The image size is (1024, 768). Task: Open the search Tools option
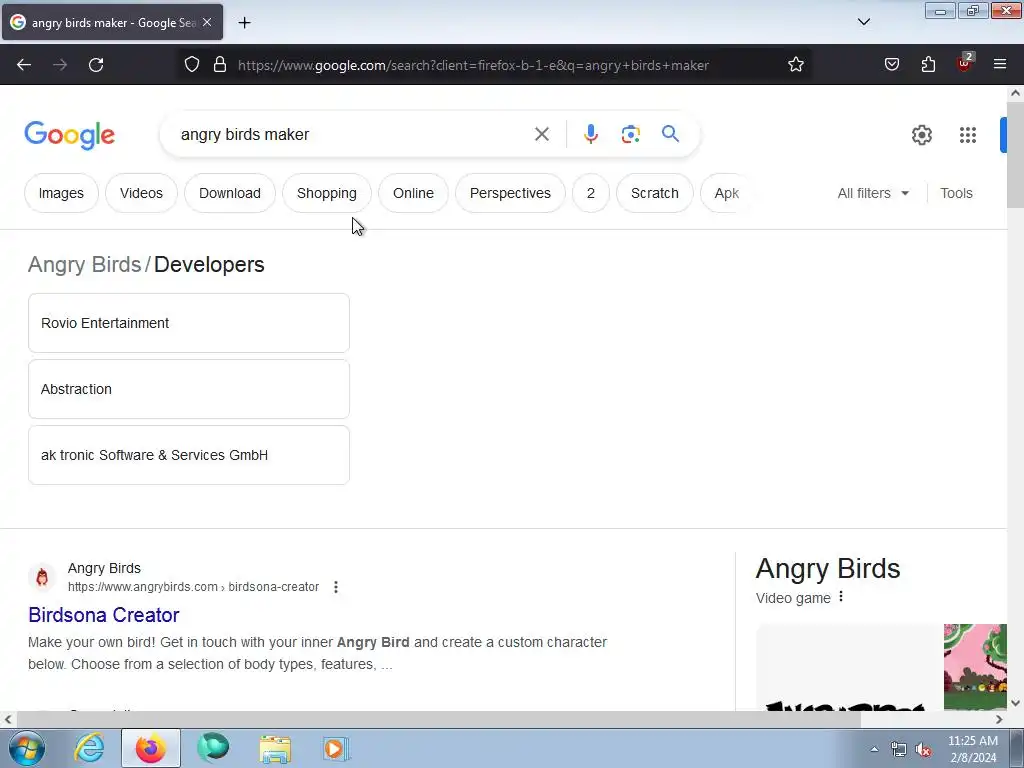pos(956,193)
